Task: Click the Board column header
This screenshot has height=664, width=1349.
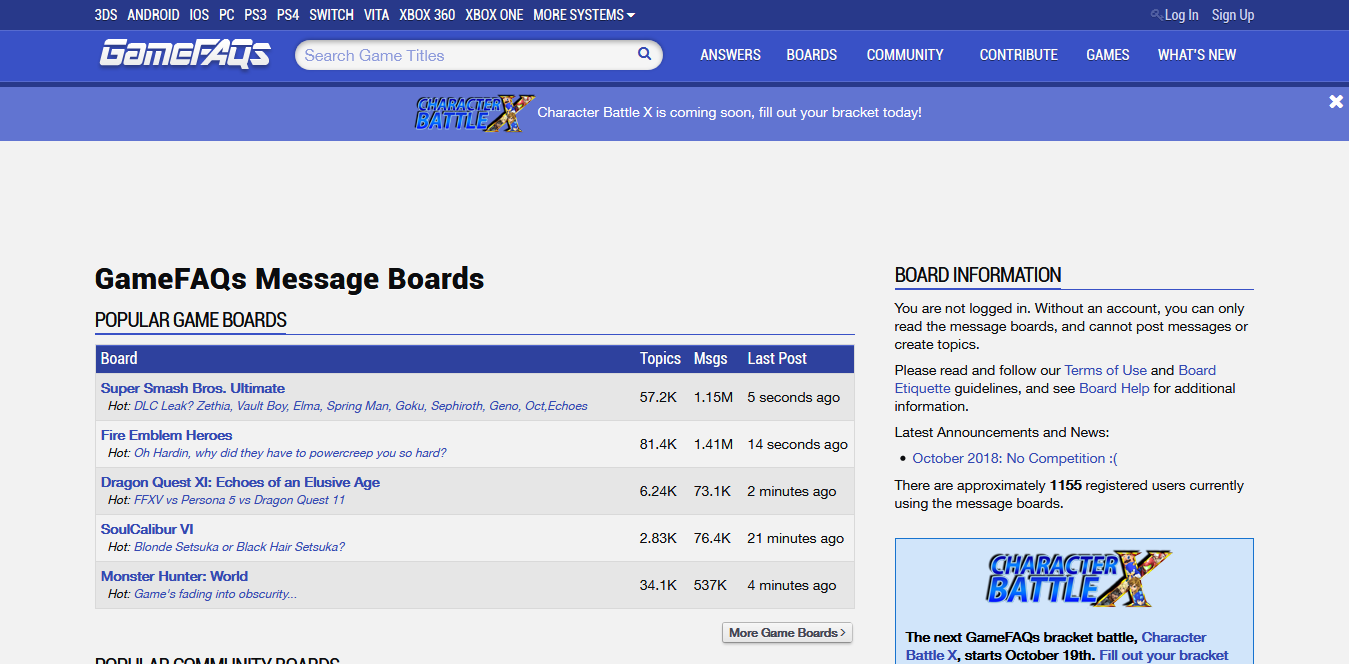Action: pyautogui.click(x=119, y=358)
